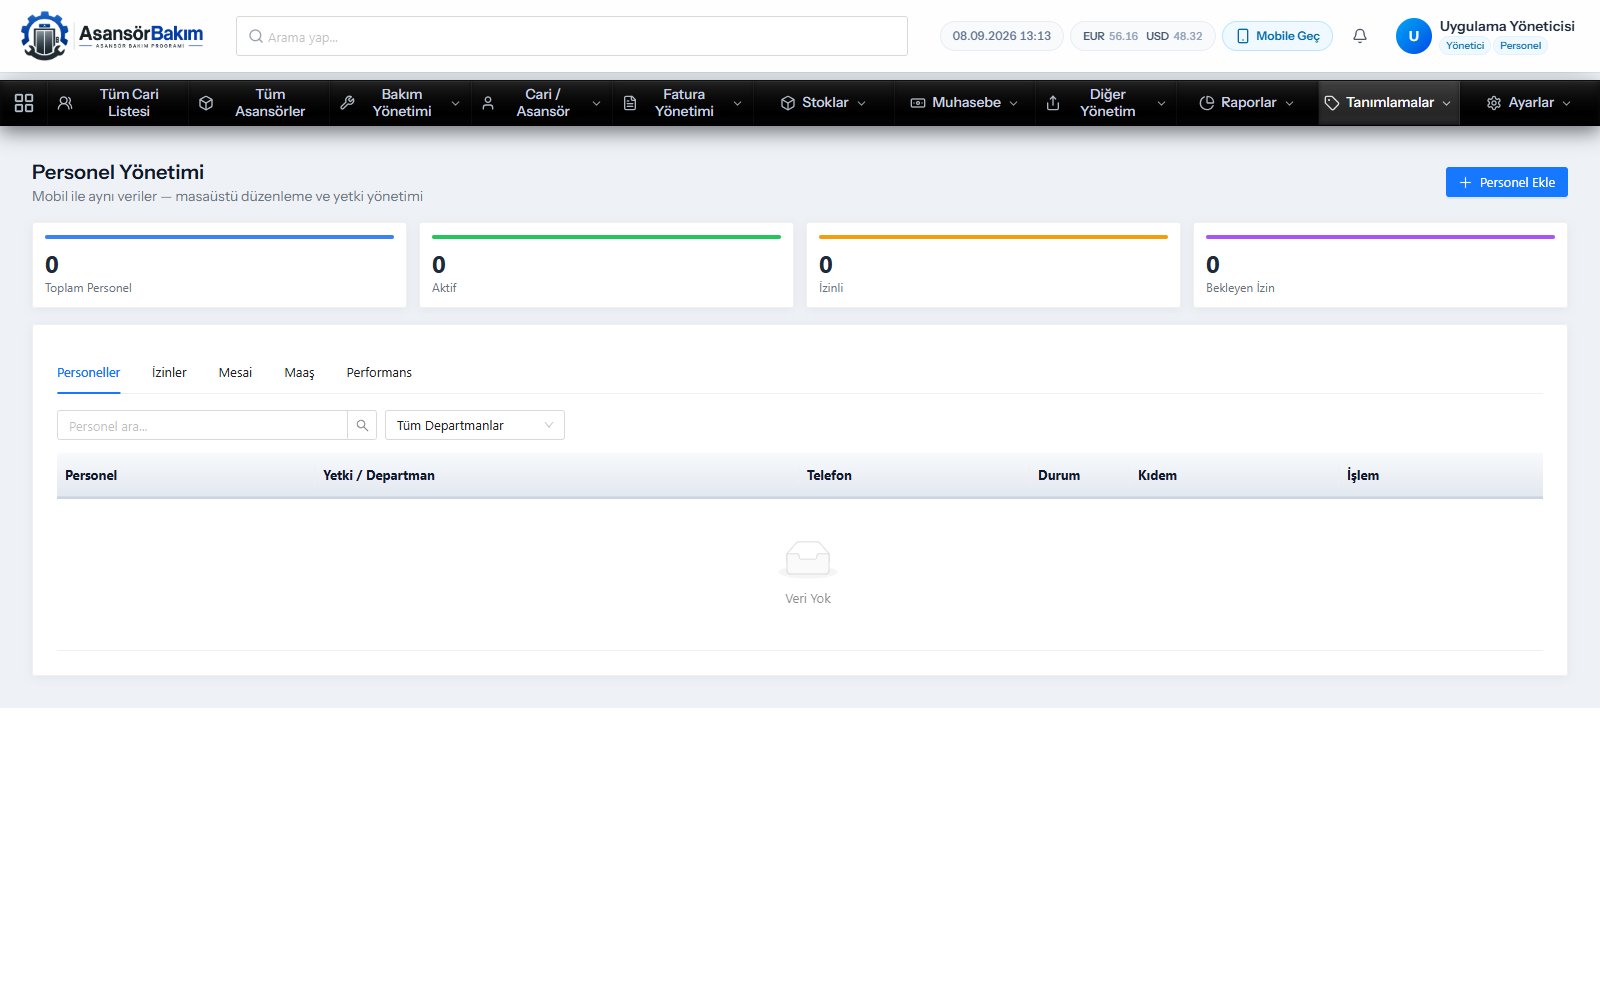The height and width of the screenshot is (1000, 1600).
Task: Switch to the Mesai tab
Action: (x=235, y=372)
